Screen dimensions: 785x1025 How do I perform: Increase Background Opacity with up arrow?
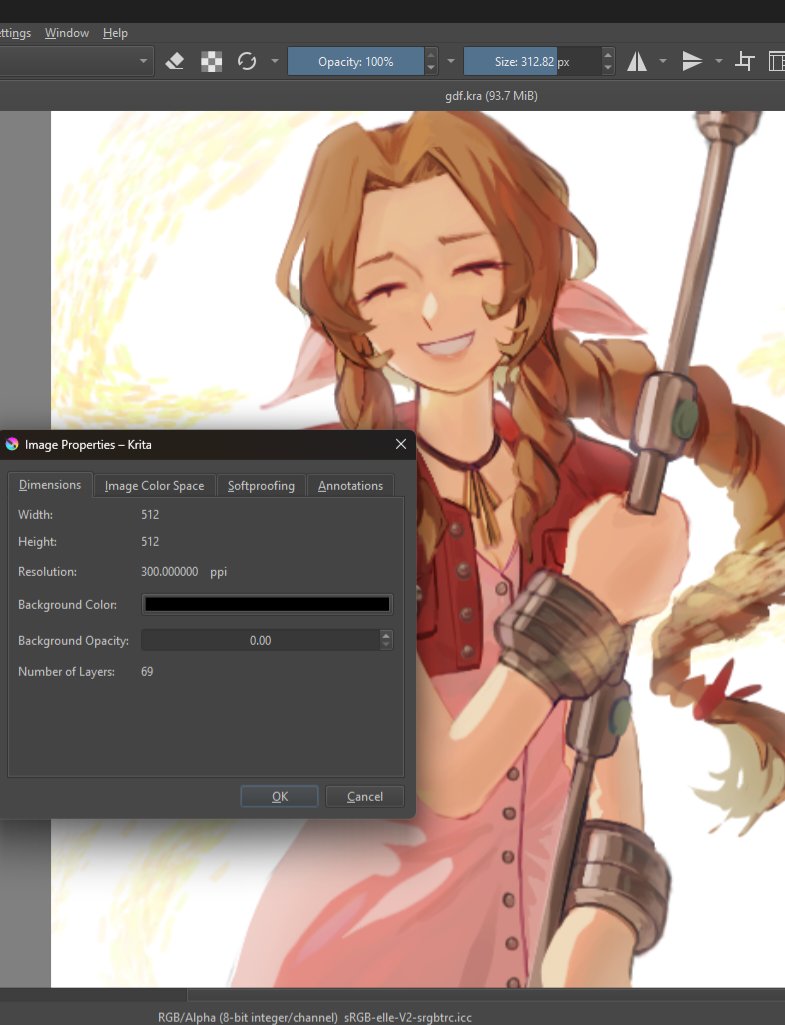(x=386, y=635)
